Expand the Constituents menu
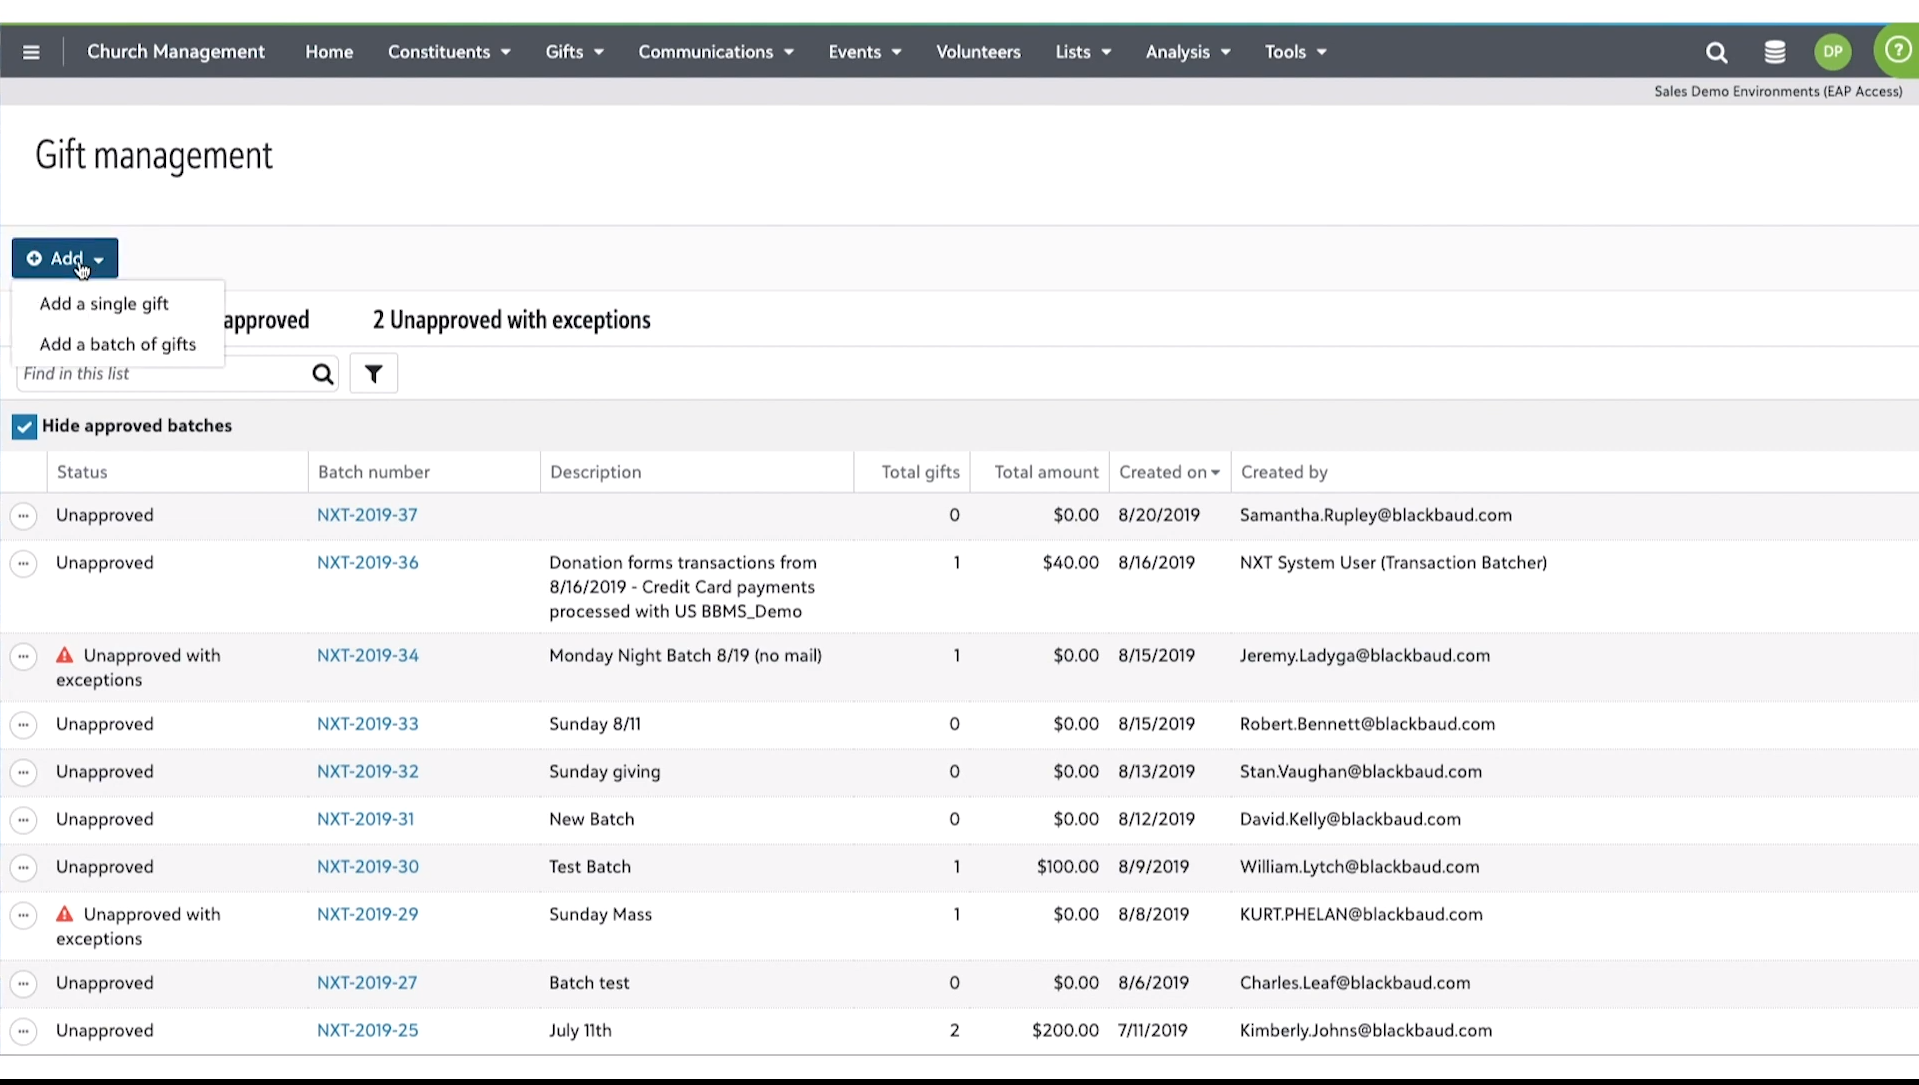 449,52
